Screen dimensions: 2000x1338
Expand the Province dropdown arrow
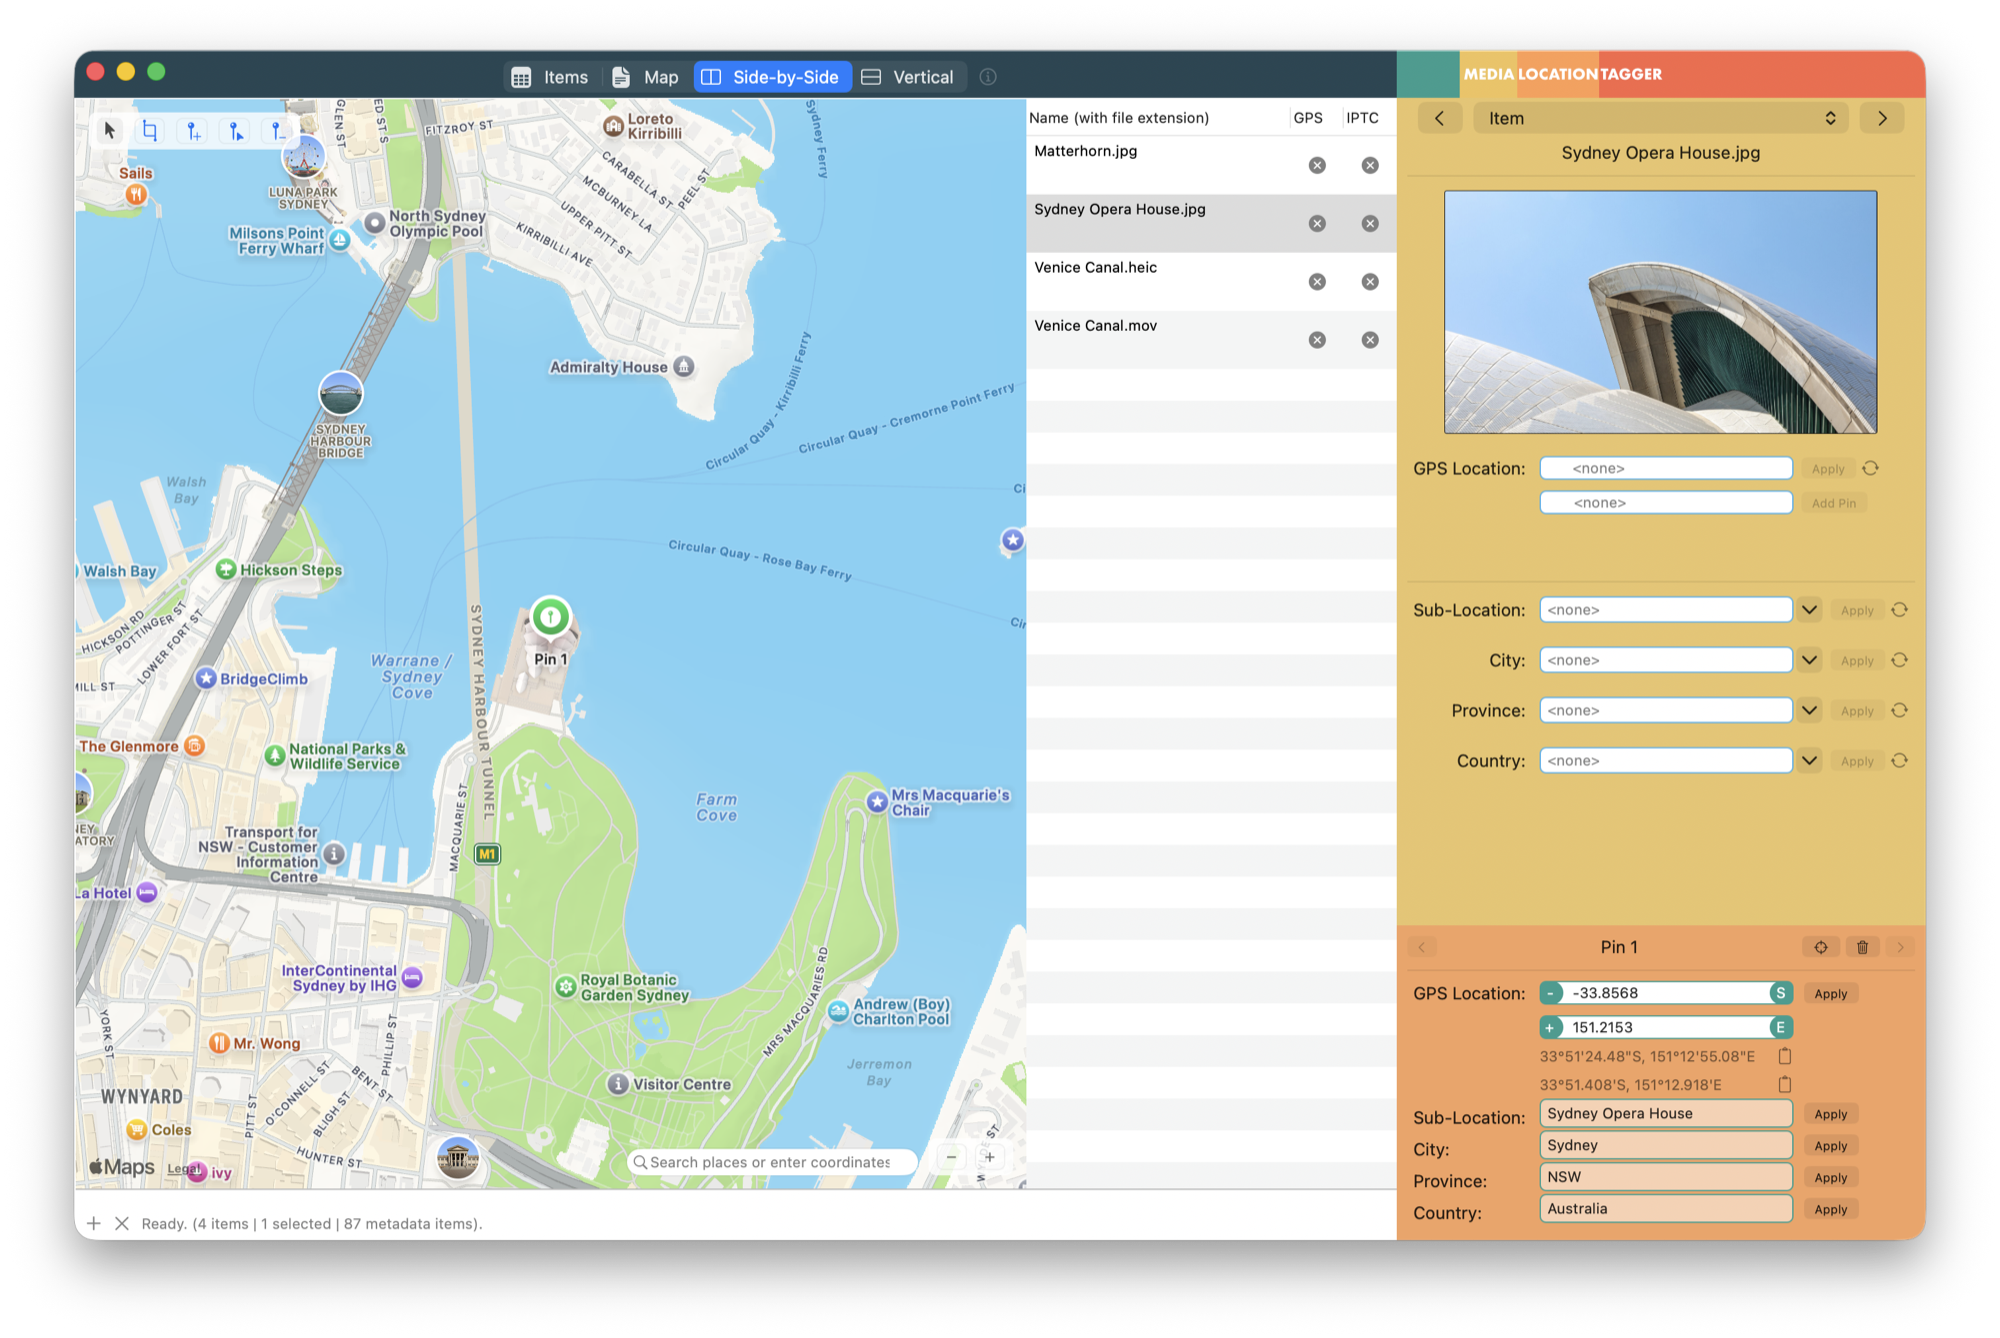(1809, 710)
